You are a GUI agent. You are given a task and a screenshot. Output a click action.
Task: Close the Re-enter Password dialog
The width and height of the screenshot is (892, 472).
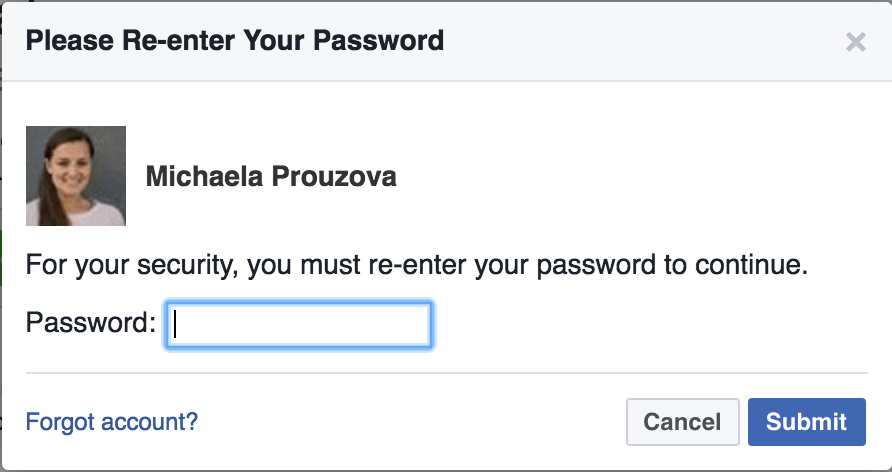(855, 42)
